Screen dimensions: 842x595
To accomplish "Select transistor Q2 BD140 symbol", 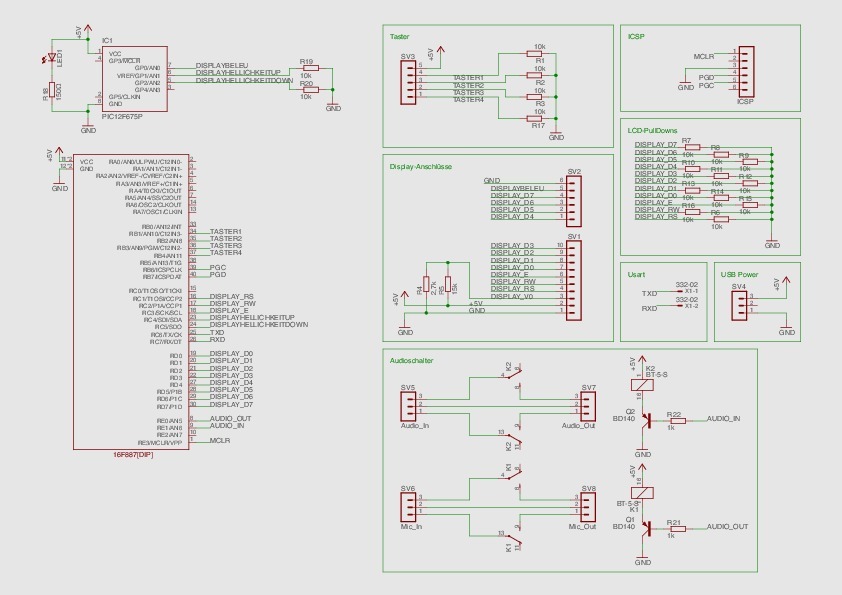I will [646, 420].
